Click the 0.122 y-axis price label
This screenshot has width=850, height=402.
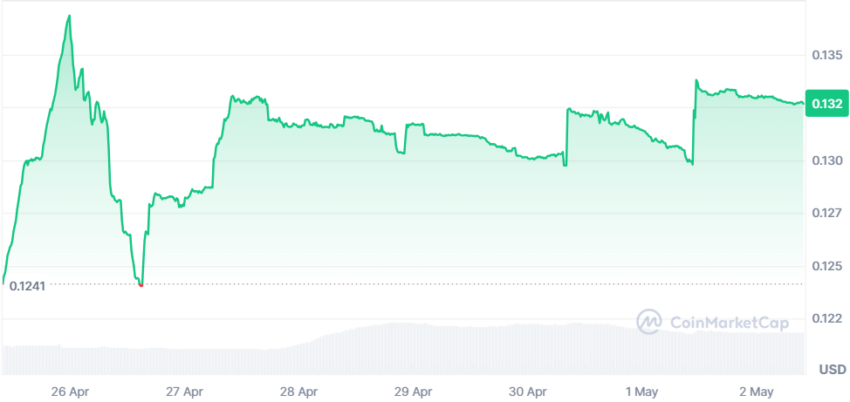pyautogui.click(x=827, y=319)
